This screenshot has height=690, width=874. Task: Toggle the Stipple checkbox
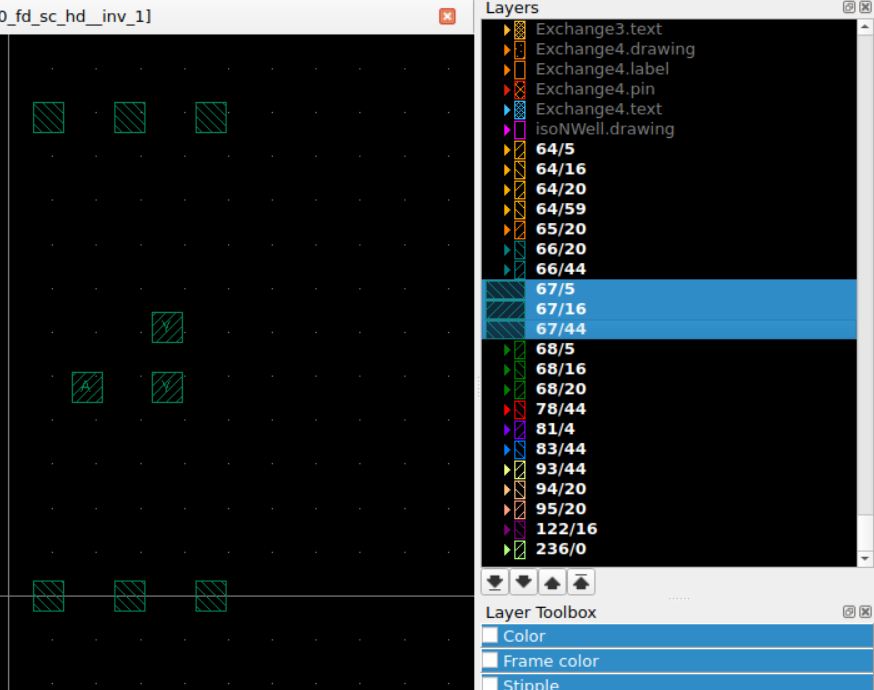[x=491, y=683]
